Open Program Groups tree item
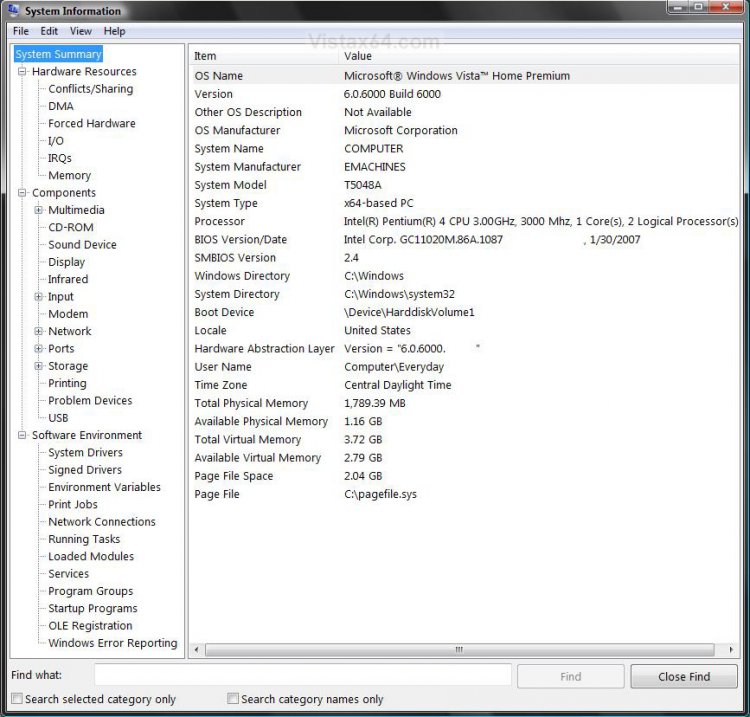 91,591
